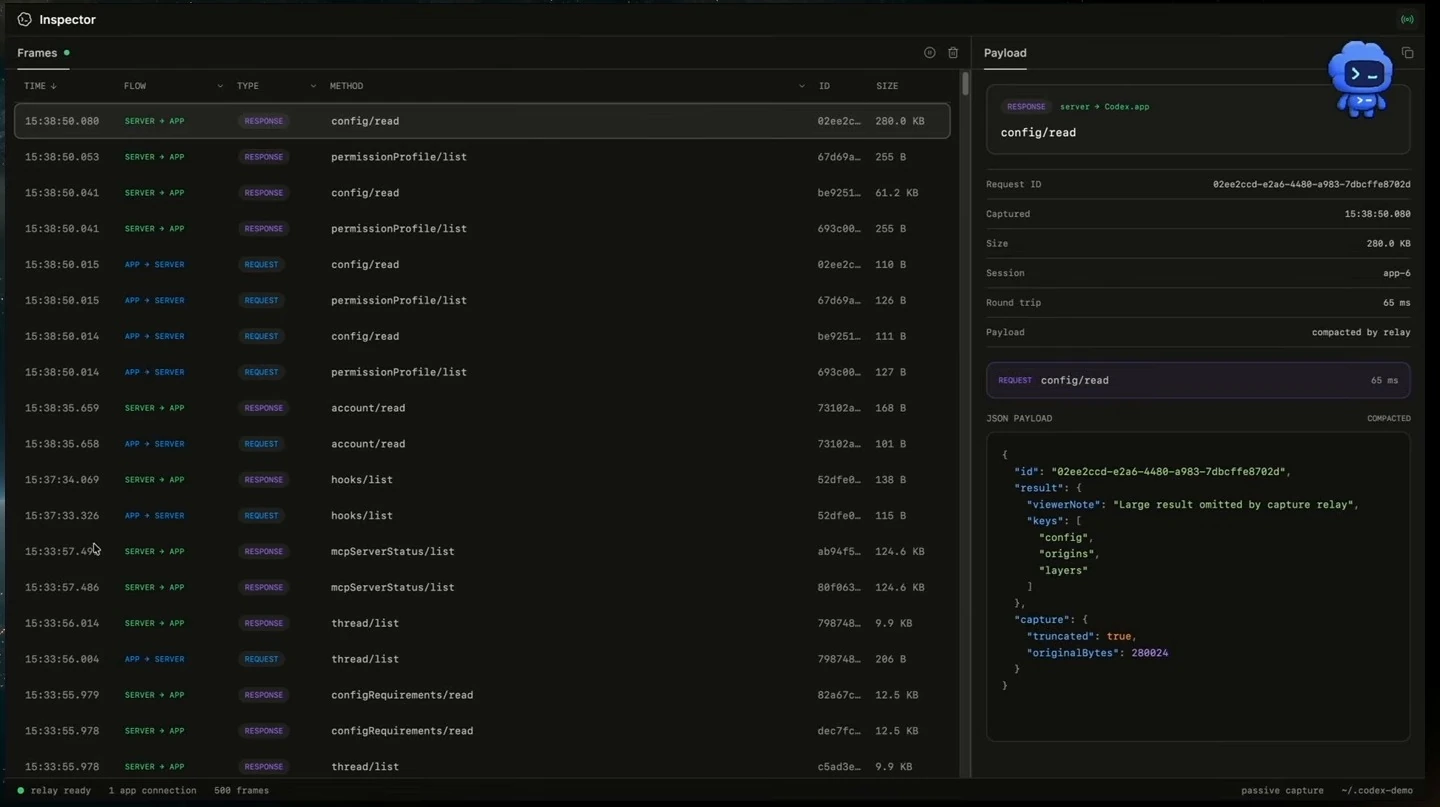Select the 15:38:50.080 config/read response row
Screen dimensions: 1440x807
(x=482, y=121)
